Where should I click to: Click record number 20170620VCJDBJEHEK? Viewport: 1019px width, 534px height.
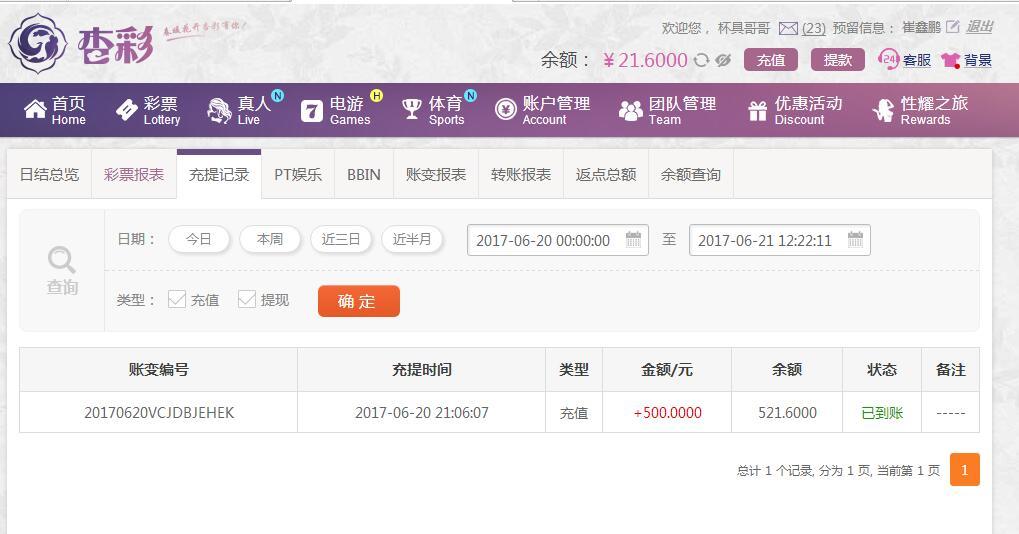point(159,413)
